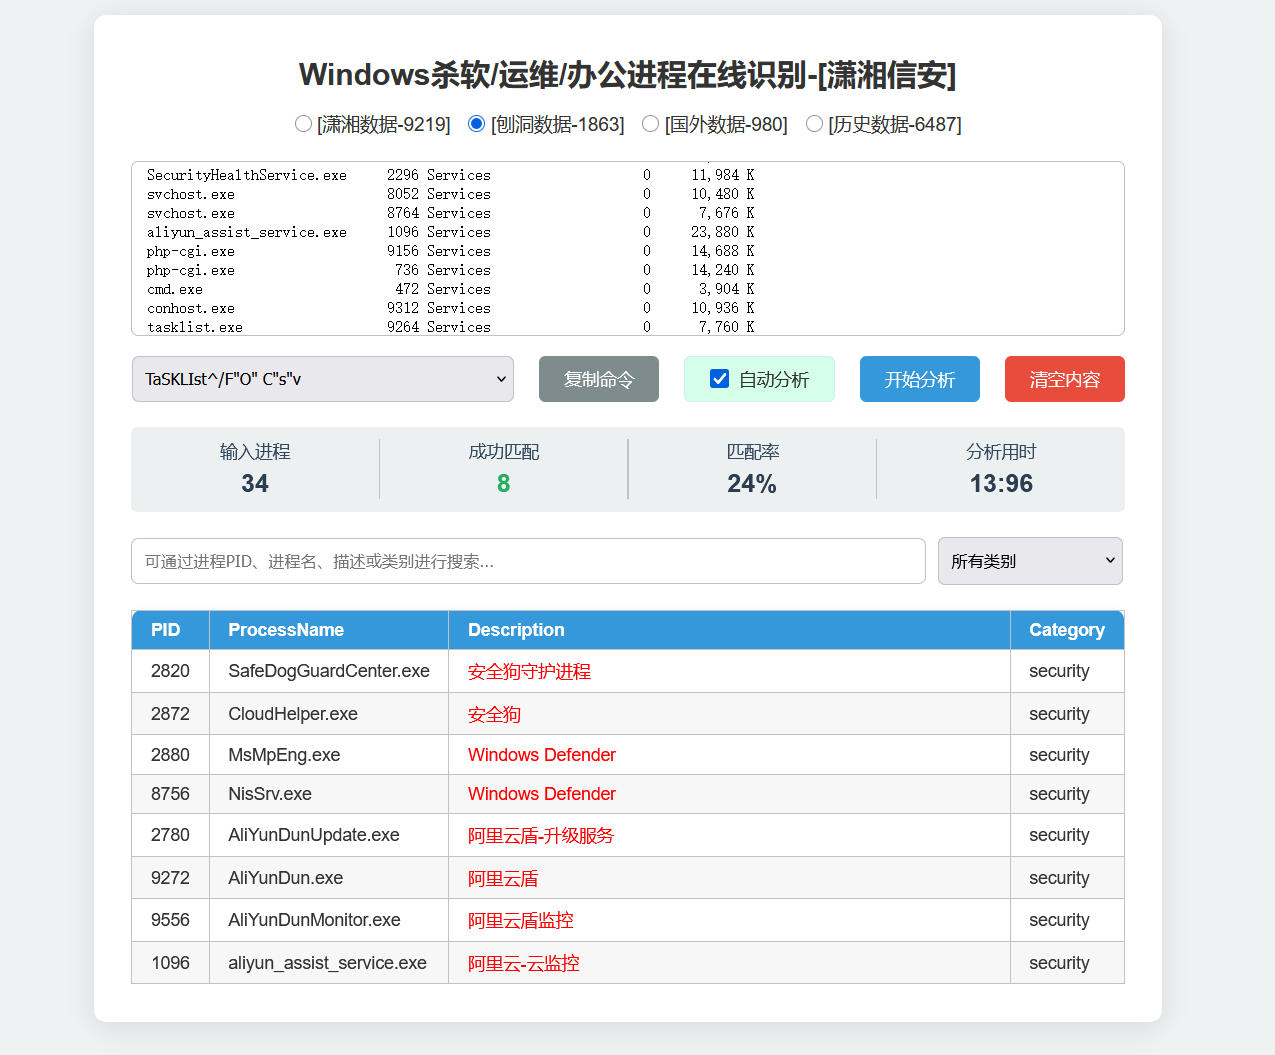Select the 潇湘数据-9219 radio button

(303, 124)
